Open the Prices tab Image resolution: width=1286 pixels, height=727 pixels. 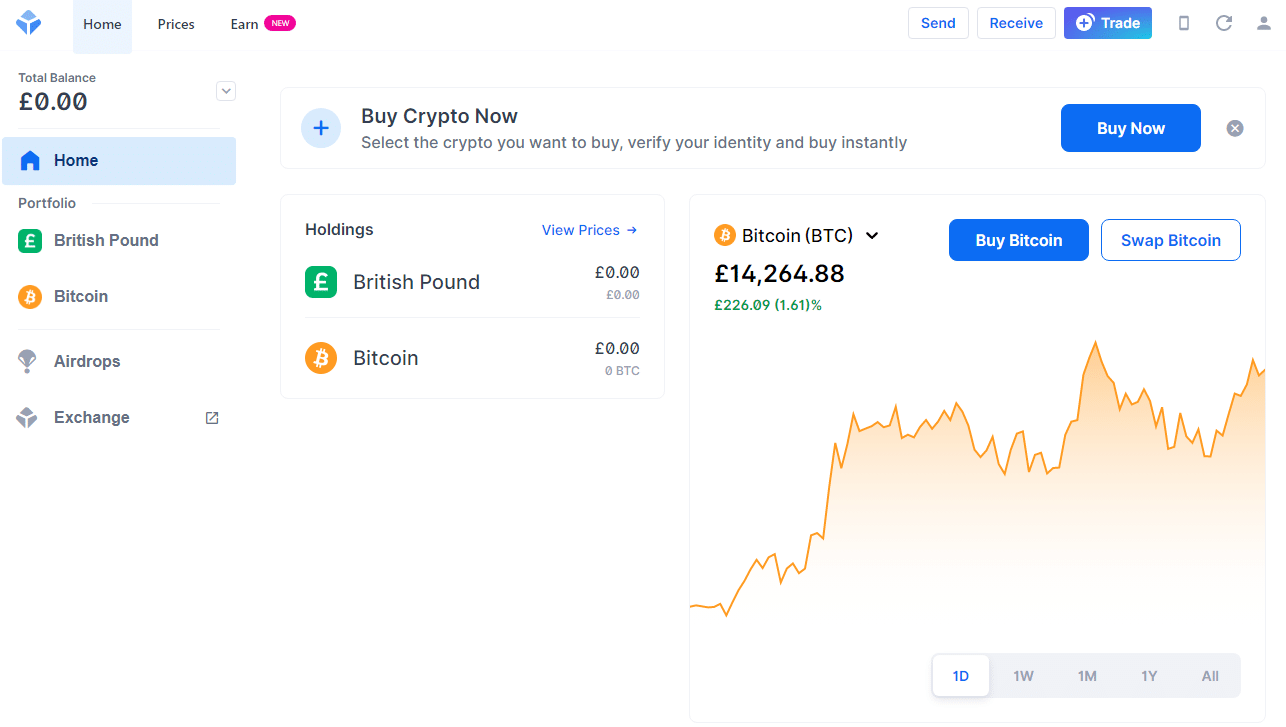pyautogui.click(x=176, y=24)
